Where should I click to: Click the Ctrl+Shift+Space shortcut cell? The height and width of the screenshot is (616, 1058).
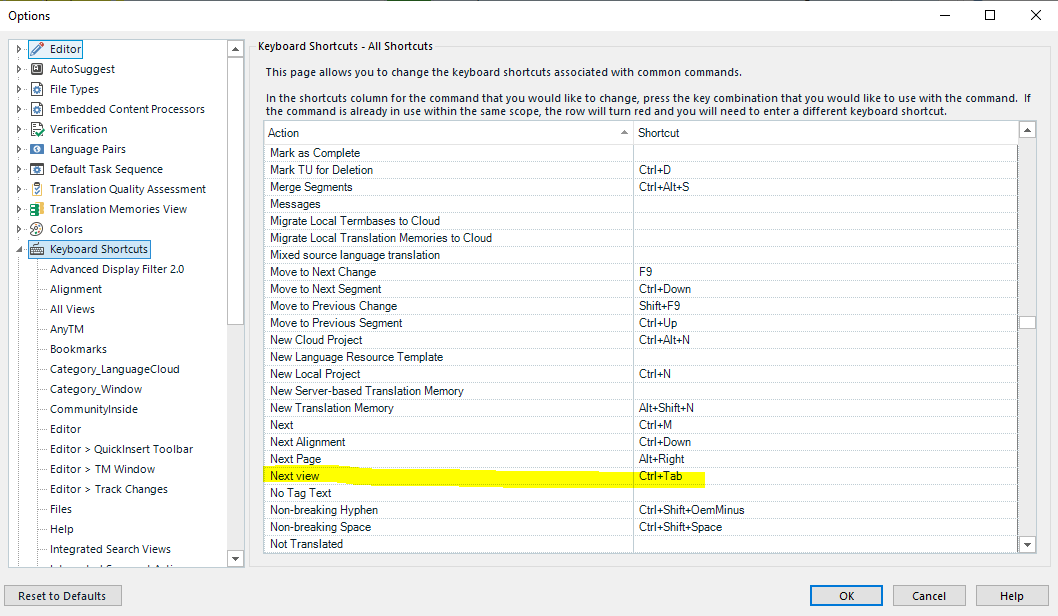[825, 527]
